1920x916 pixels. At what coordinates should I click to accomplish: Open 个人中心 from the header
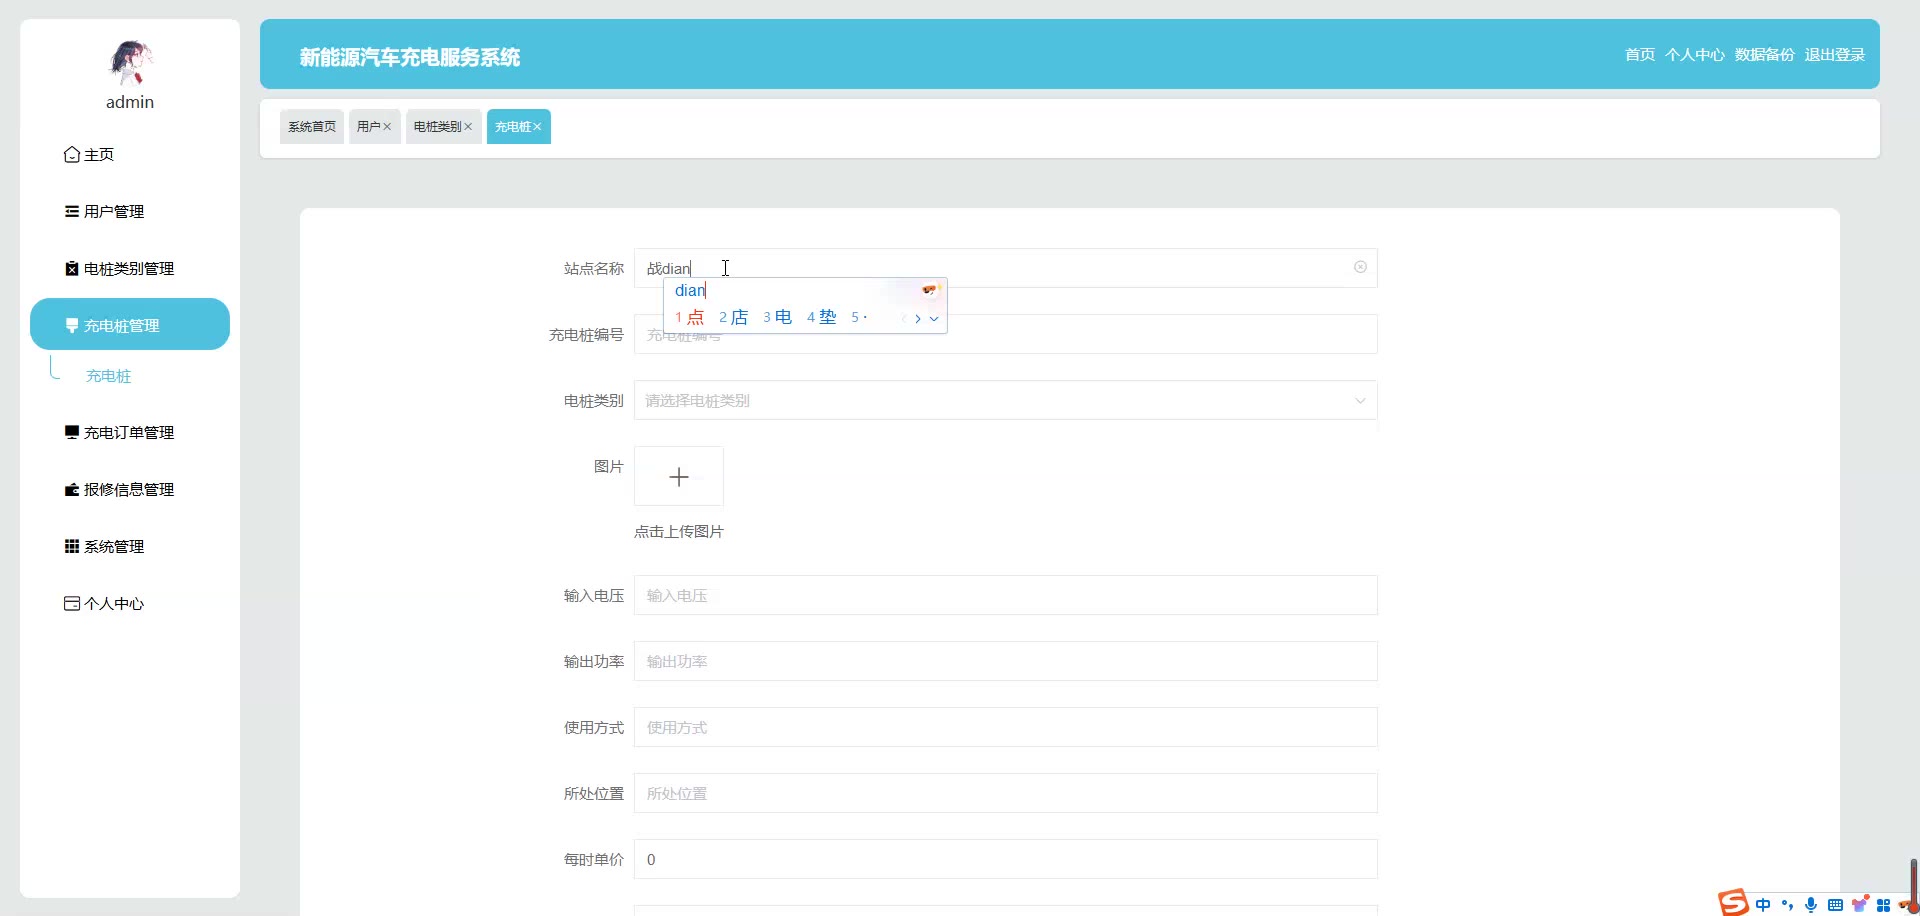coord(1695,54)
